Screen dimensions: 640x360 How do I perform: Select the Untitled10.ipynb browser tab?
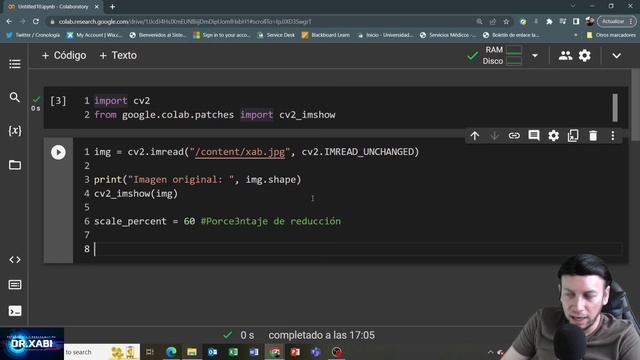tap(53, 7)
